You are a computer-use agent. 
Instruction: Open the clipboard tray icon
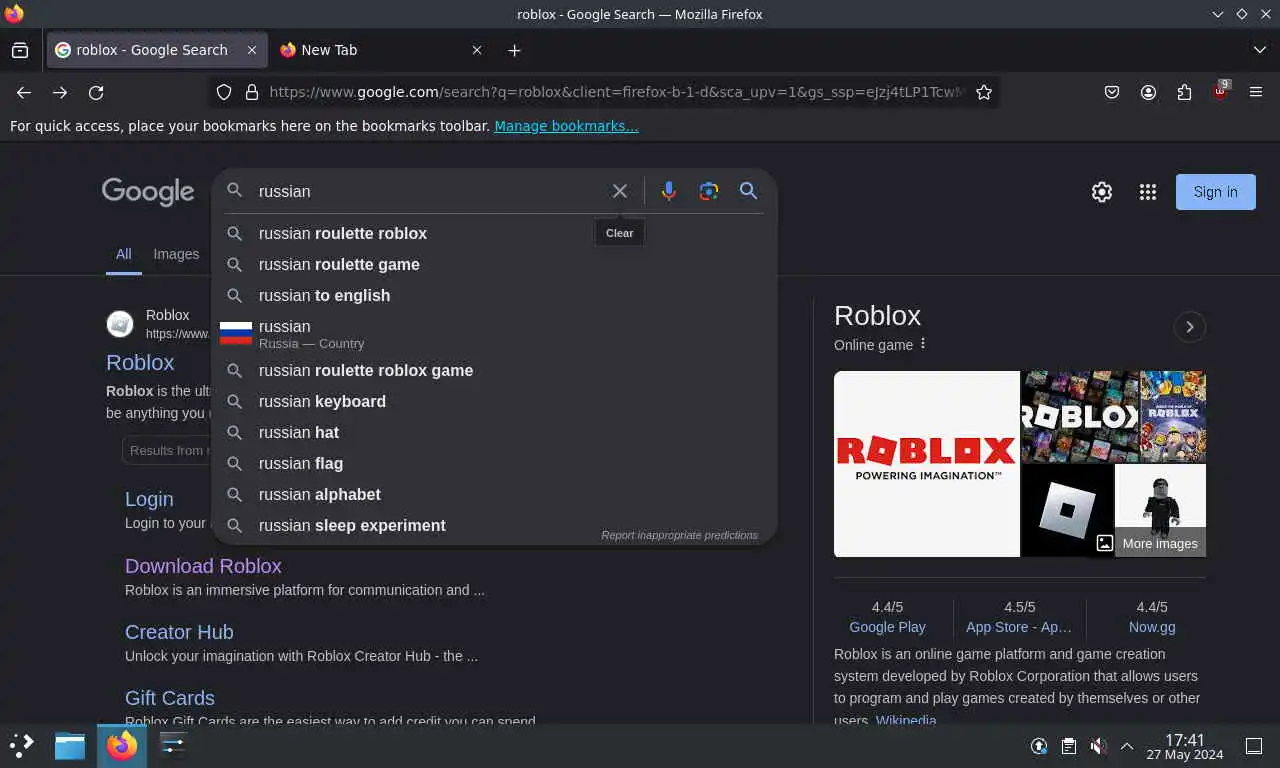tap(1068, 746)
